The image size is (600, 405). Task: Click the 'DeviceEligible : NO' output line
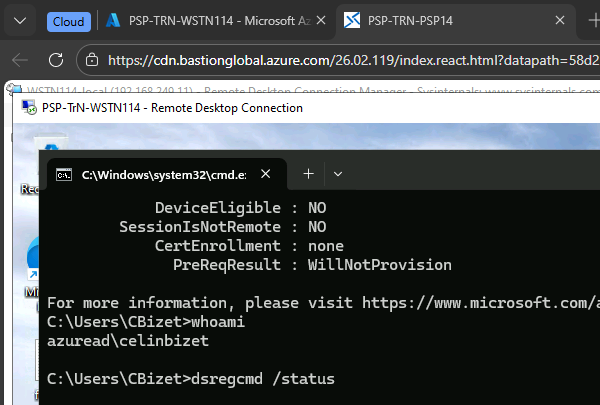pyautogui.click(x=241, y=208)
